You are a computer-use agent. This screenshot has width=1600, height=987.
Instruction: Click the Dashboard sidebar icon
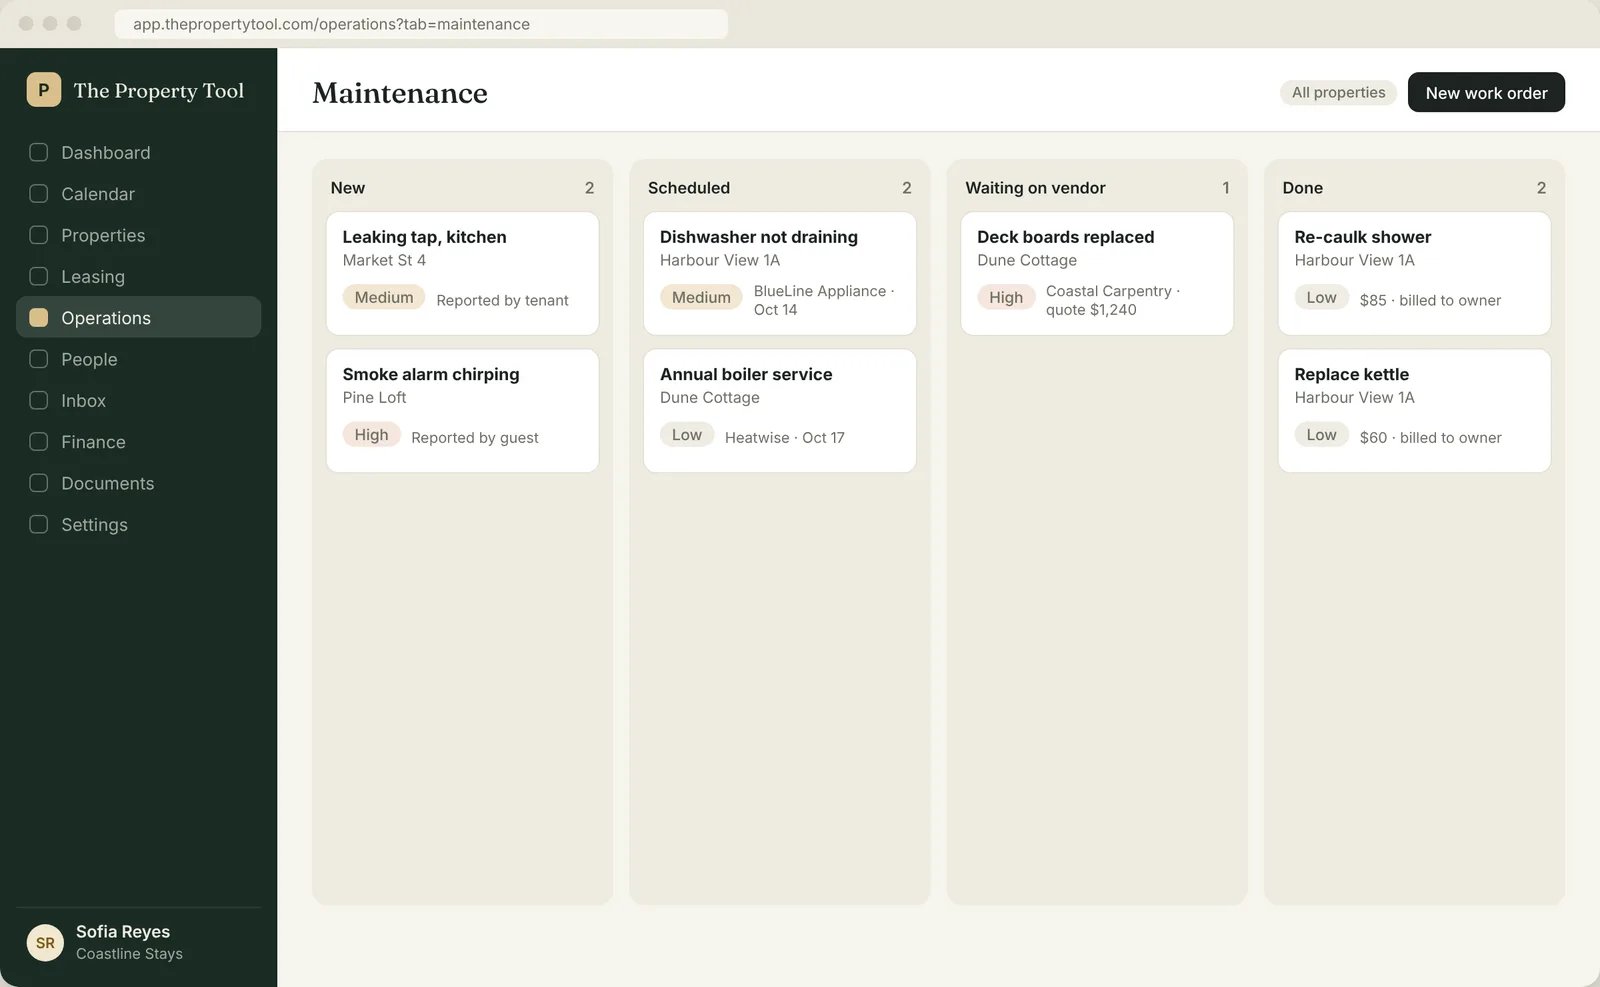click(x=39, y=152)
